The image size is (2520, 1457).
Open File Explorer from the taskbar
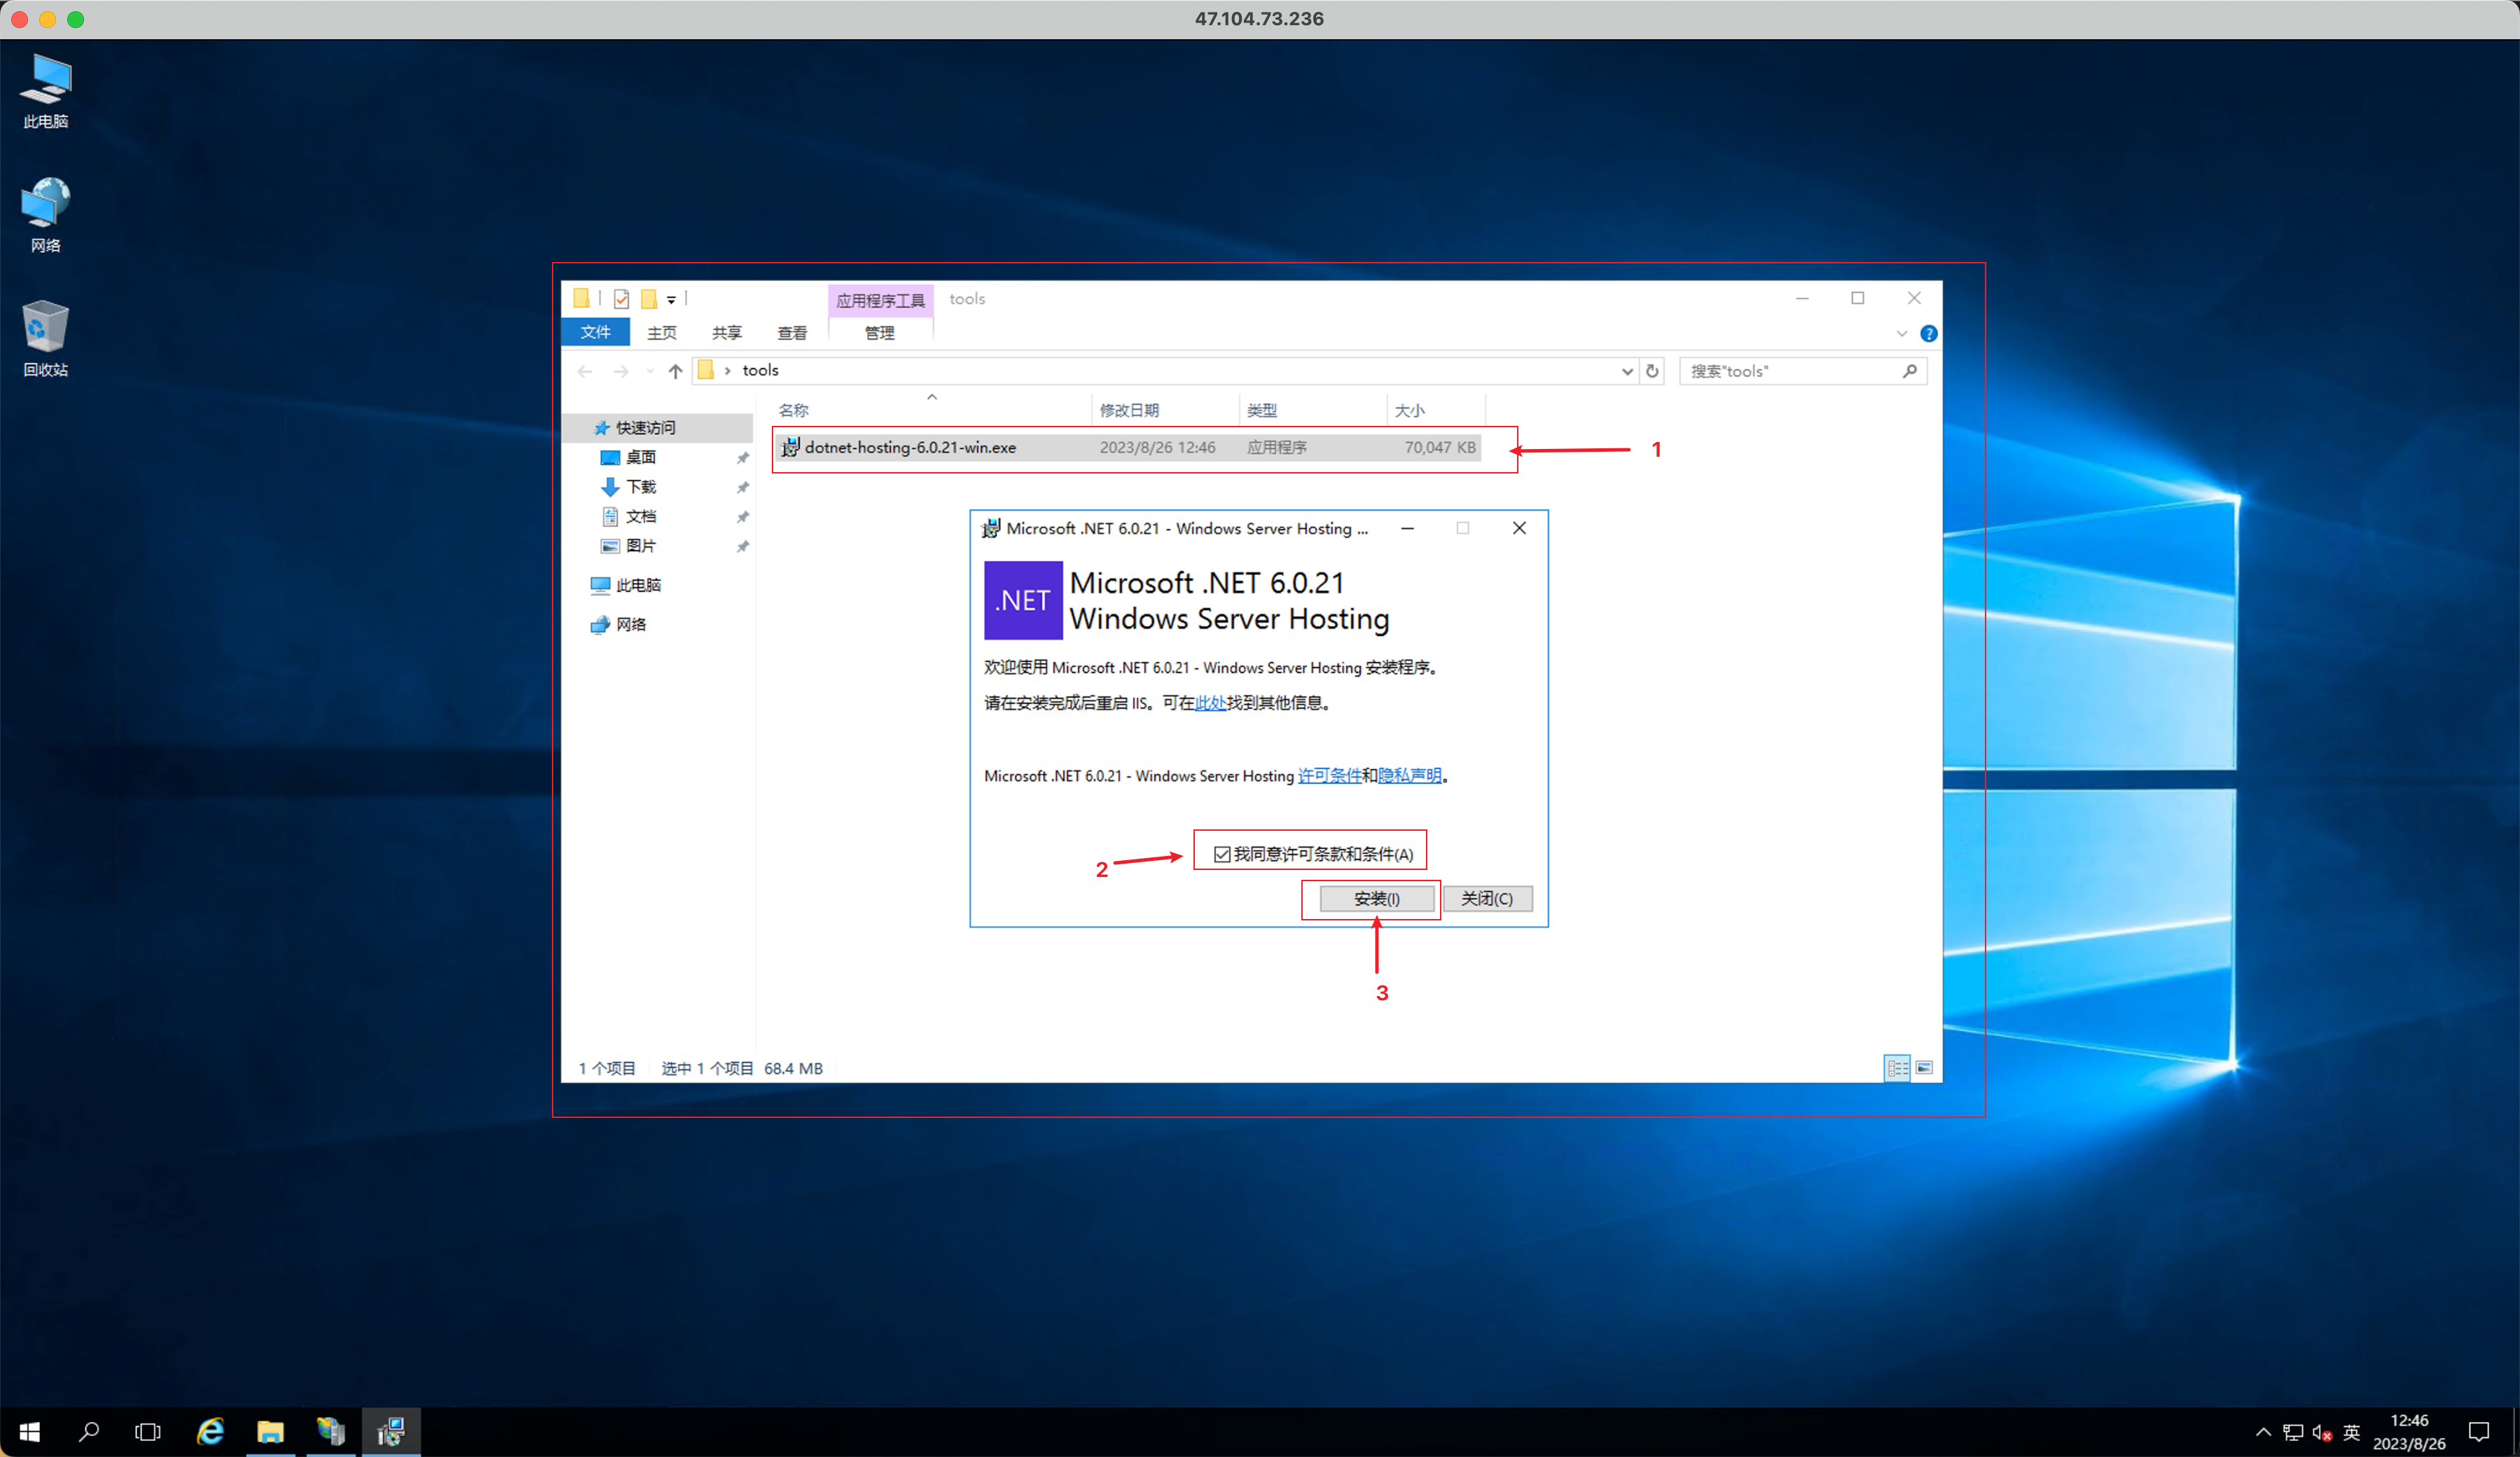pos(270,1431)
